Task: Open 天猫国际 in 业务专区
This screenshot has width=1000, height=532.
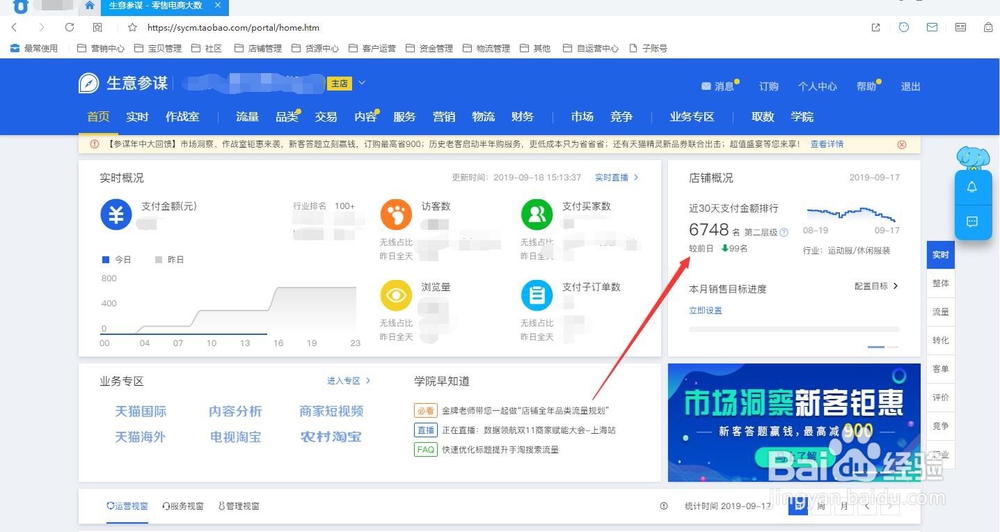Action: point(140,411)
